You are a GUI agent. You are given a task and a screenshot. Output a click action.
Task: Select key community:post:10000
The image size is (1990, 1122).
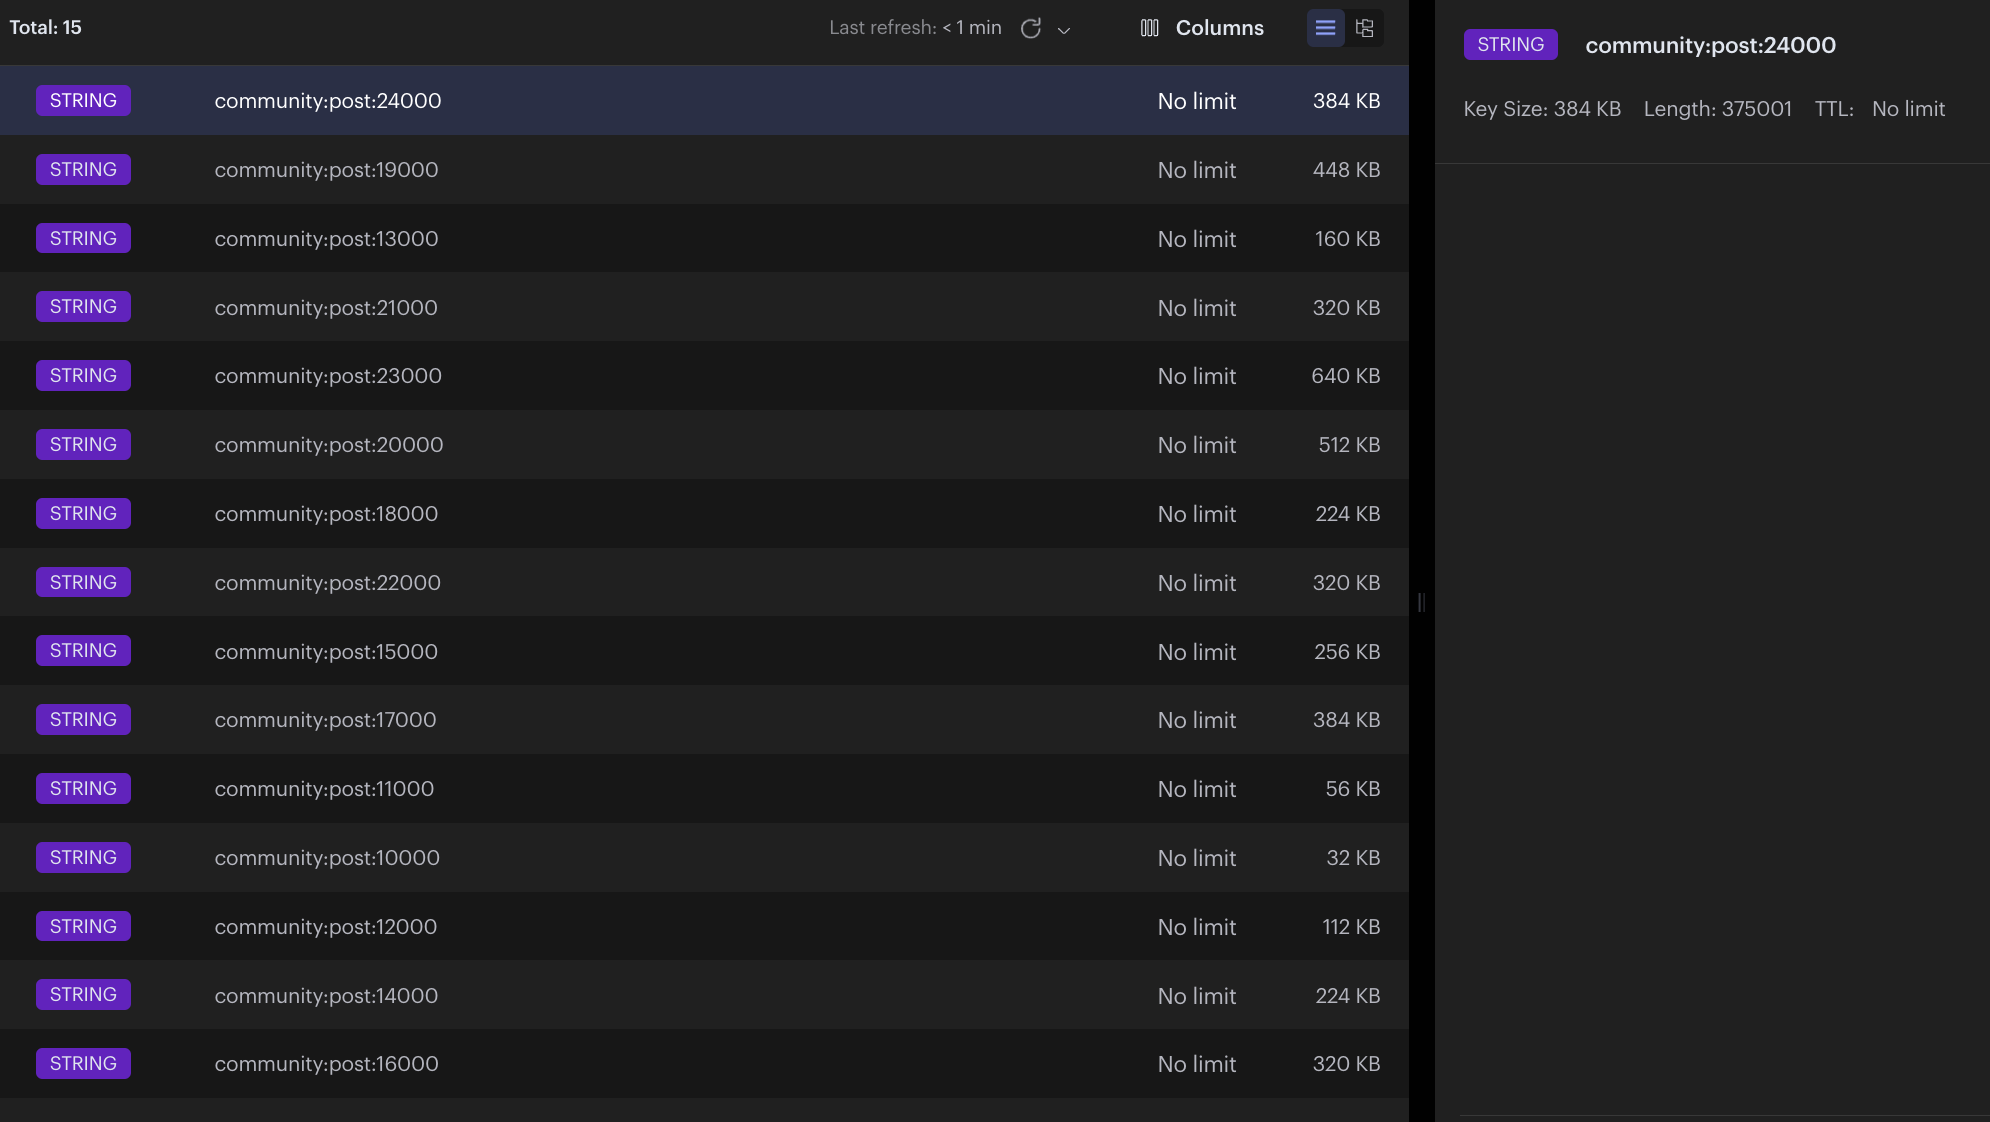(326, 858)
